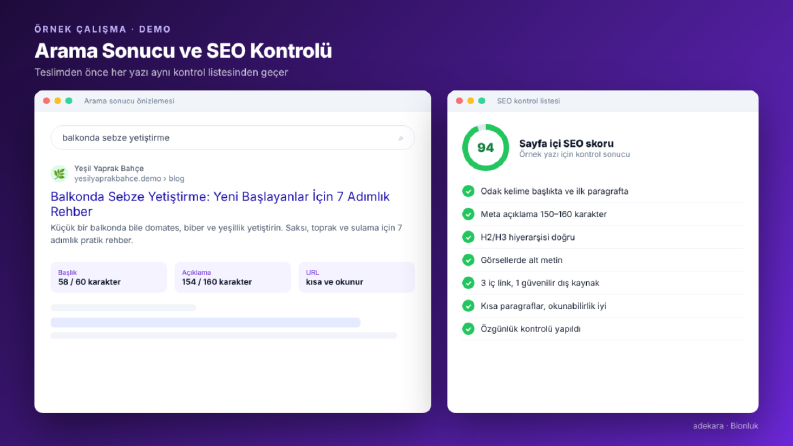793x446 pixels.
Task: Click the Özgünlük kontrolü yapıldı text
Action: click(531, 329)
